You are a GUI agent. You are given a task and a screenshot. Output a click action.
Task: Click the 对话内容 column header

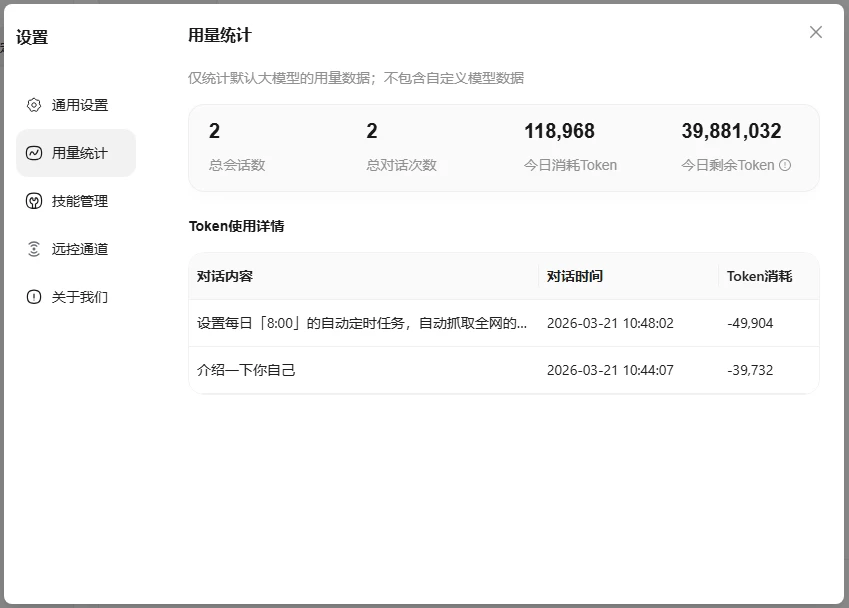[x=225, y=275]
